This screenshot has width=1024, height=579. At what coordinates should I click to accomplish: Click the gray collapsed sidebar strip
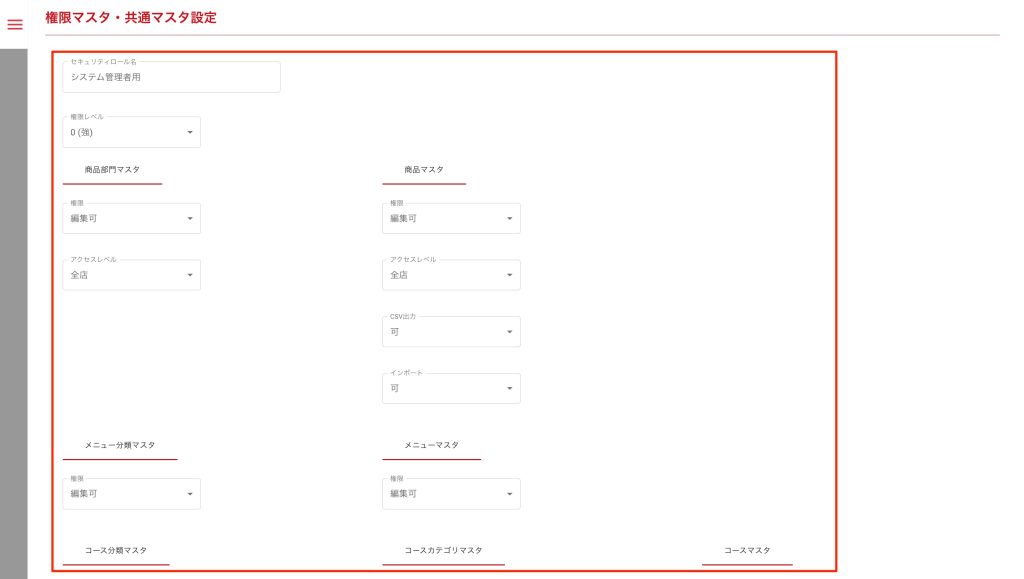[13, 300]
